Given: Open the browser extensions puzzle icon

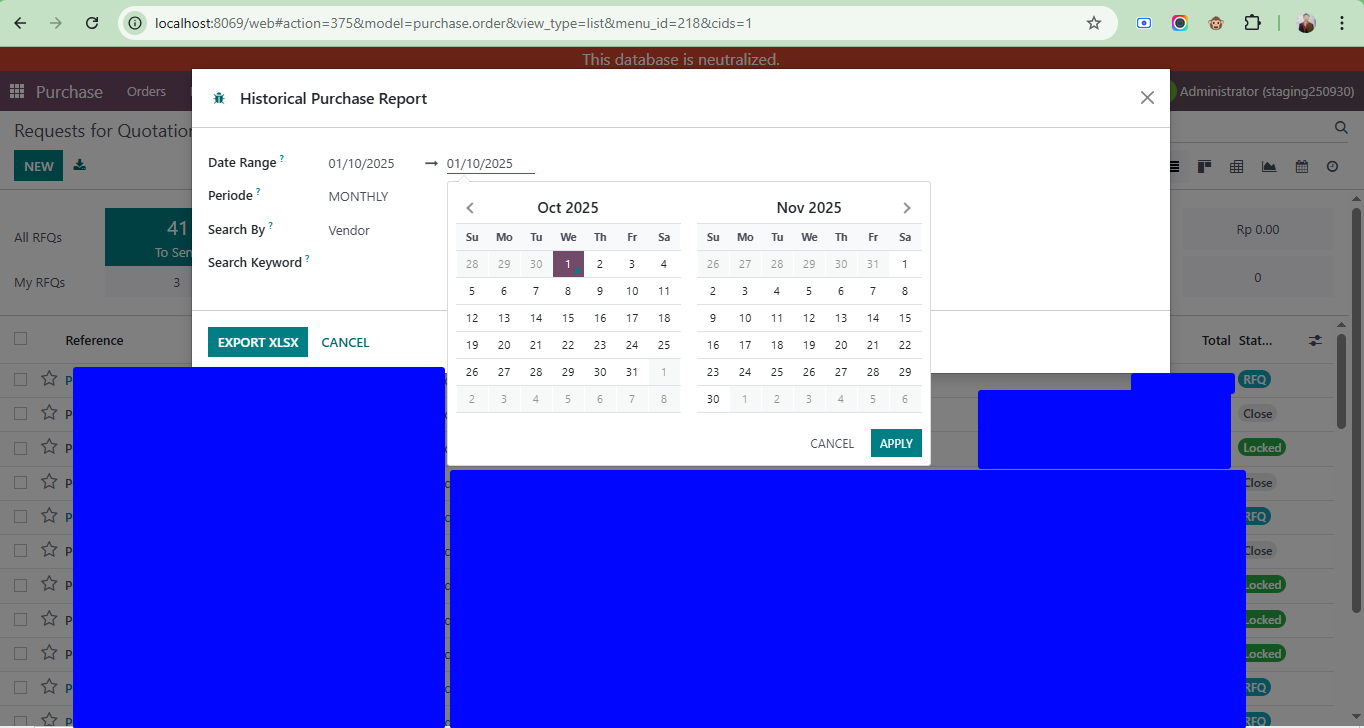Looking at the screenshot, I should coord(1252,23).
